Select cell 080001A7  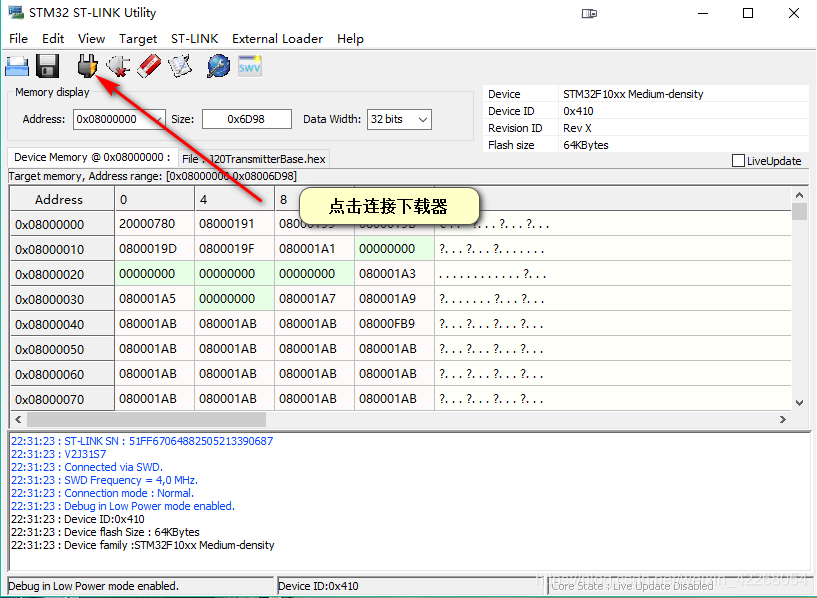315,298
